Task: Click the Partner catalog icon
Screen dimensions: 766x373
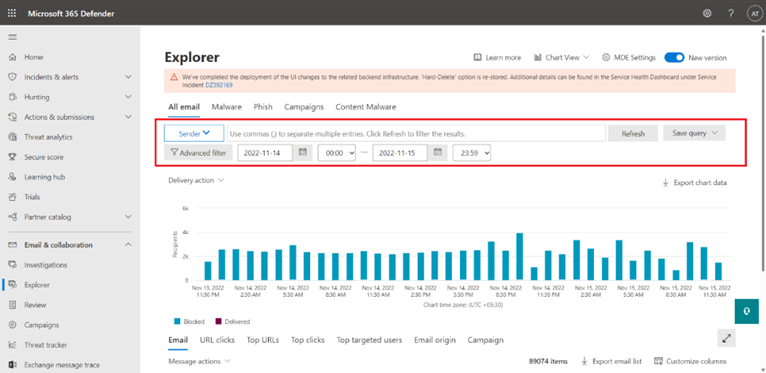Action: [x=13, y=217]
